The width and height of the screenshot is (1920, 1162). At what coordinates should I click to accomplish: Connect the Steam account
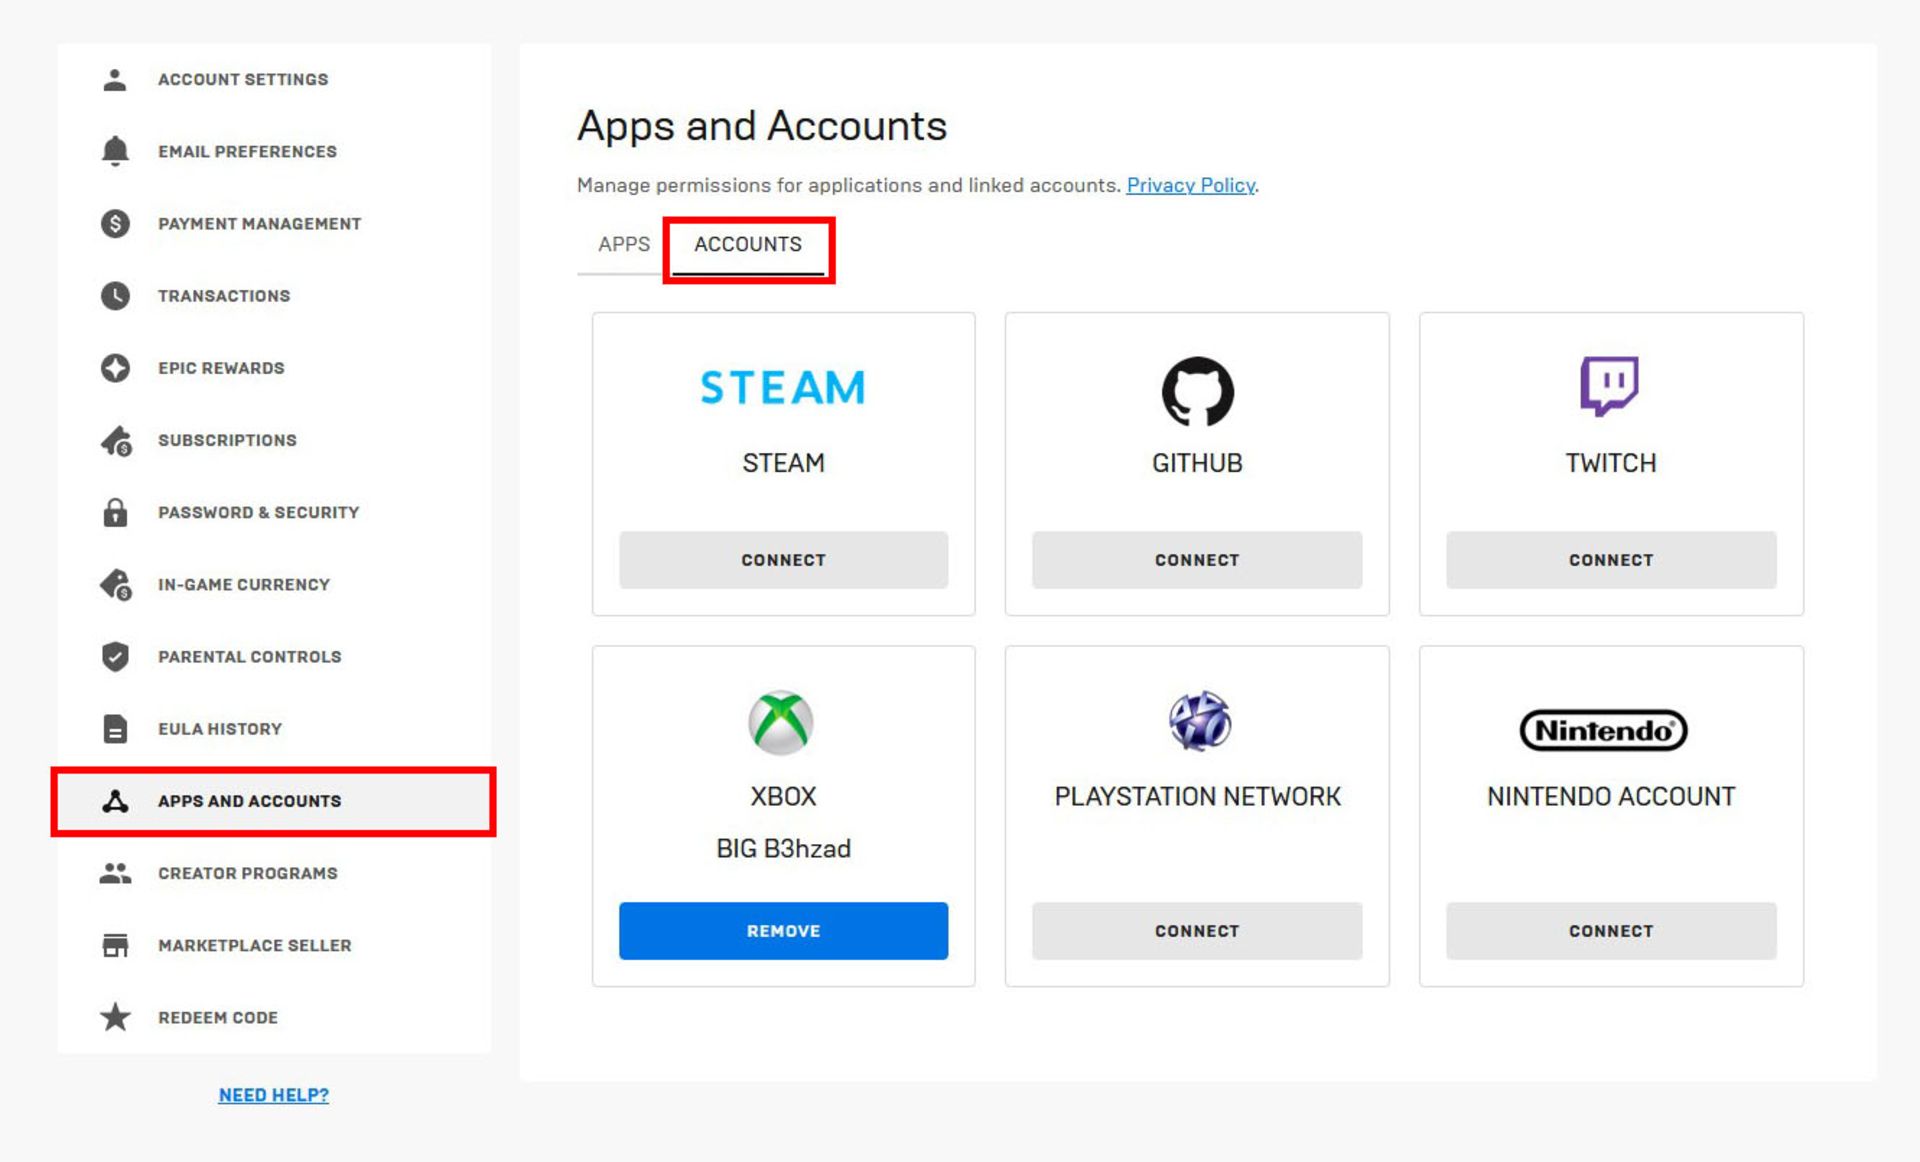click(x=783, y=560)
